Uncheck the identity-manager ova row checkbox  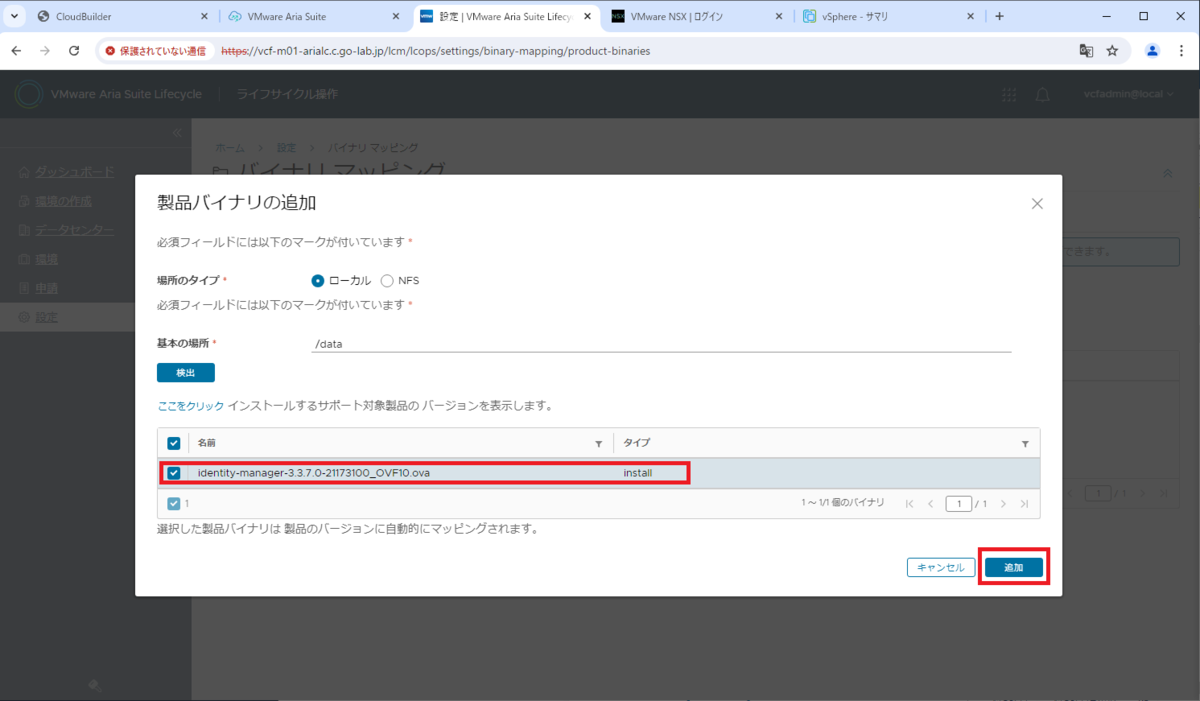coord(174,473)
